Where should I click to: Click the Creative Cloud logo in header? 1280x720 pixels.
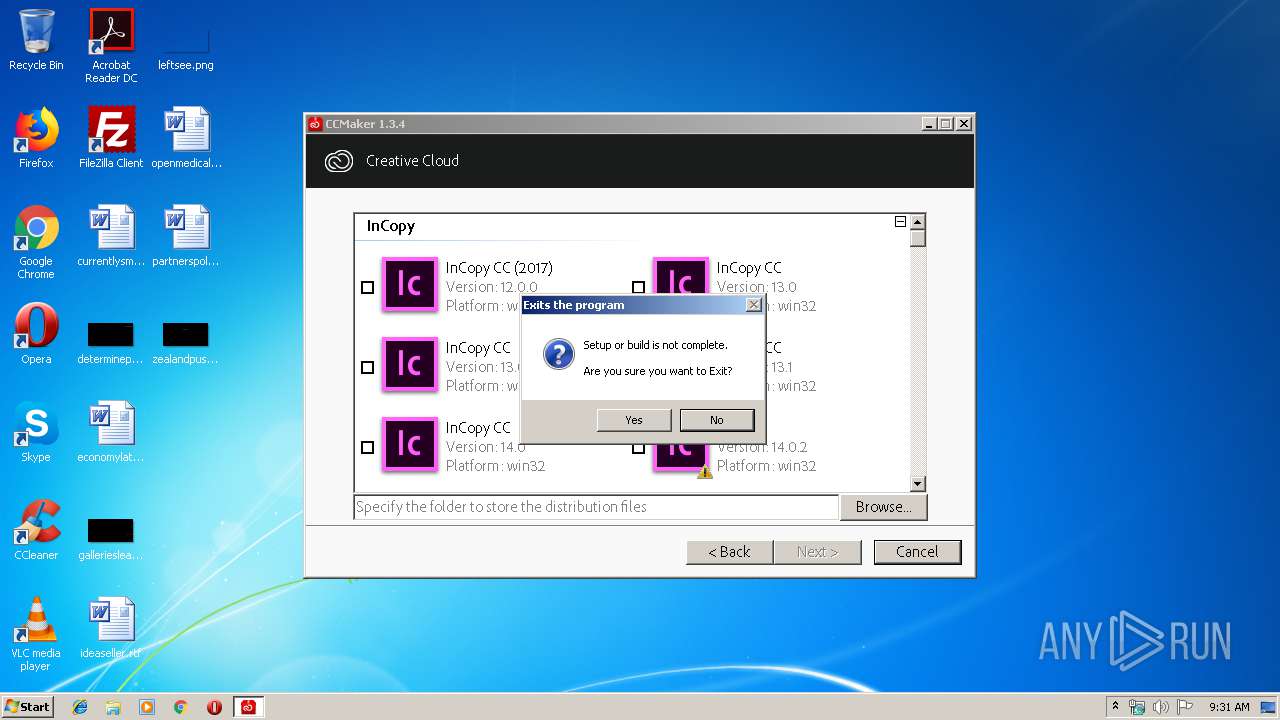(339, 161)
